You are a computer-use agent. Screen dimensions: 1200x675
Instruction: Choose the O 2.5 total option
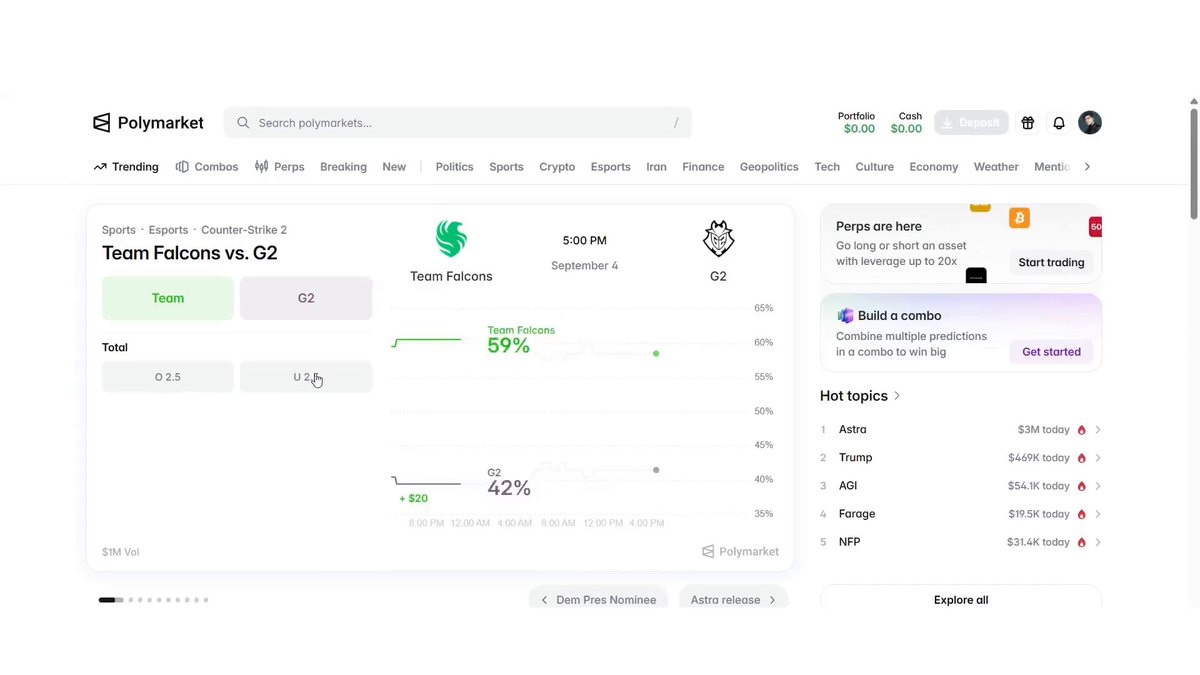point(168,377)
